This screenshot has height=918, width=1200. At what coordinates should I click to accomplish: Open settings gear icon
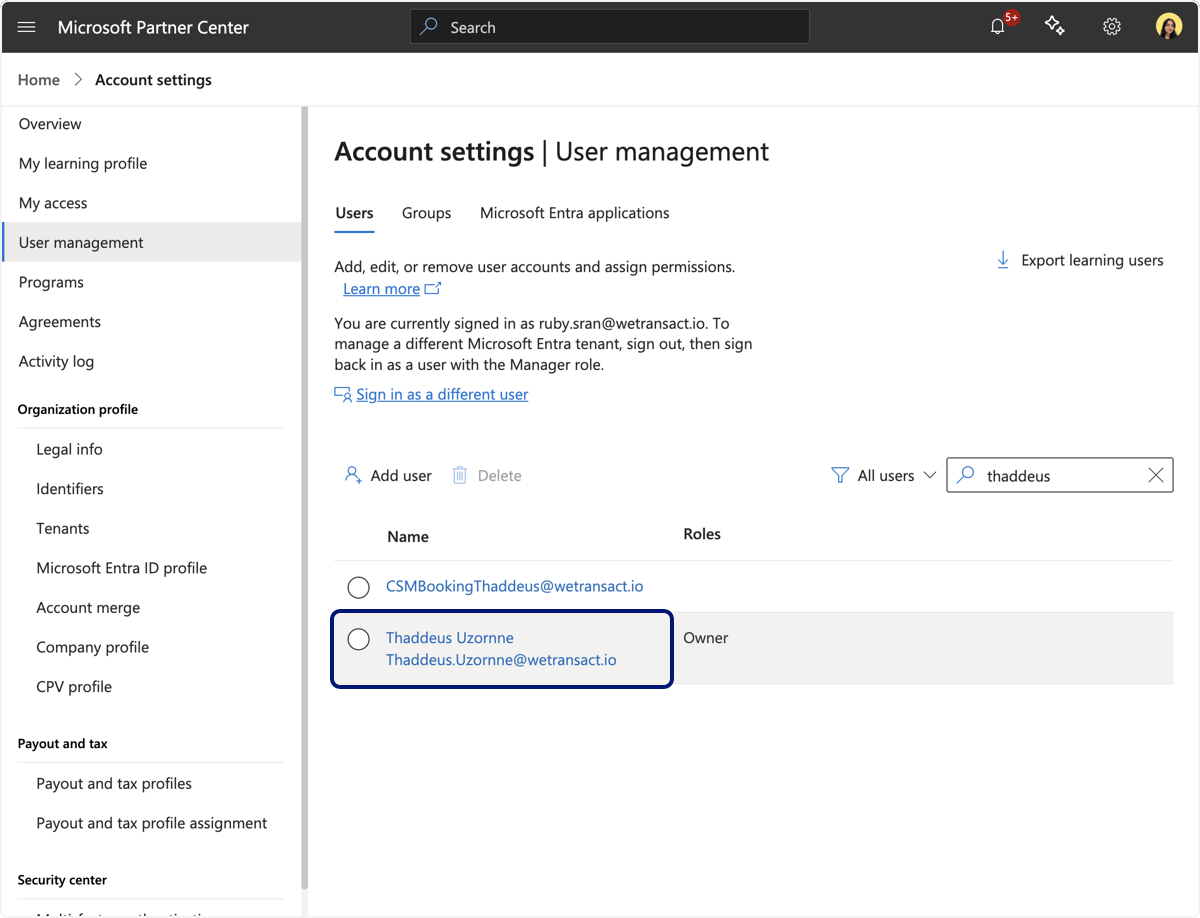pyautogui.click(x=1112, y=27)
